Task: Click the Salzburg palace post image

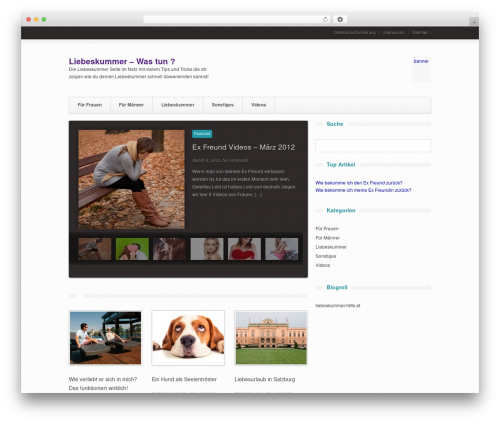Action: coord(271,338)
